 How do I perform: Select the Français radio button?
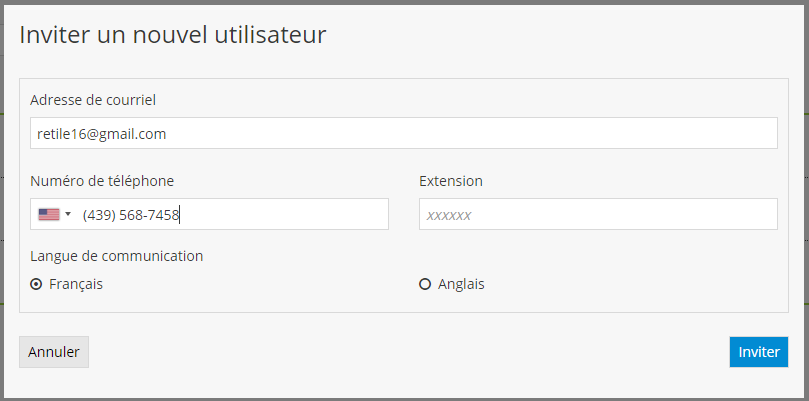tap(37, 284)
